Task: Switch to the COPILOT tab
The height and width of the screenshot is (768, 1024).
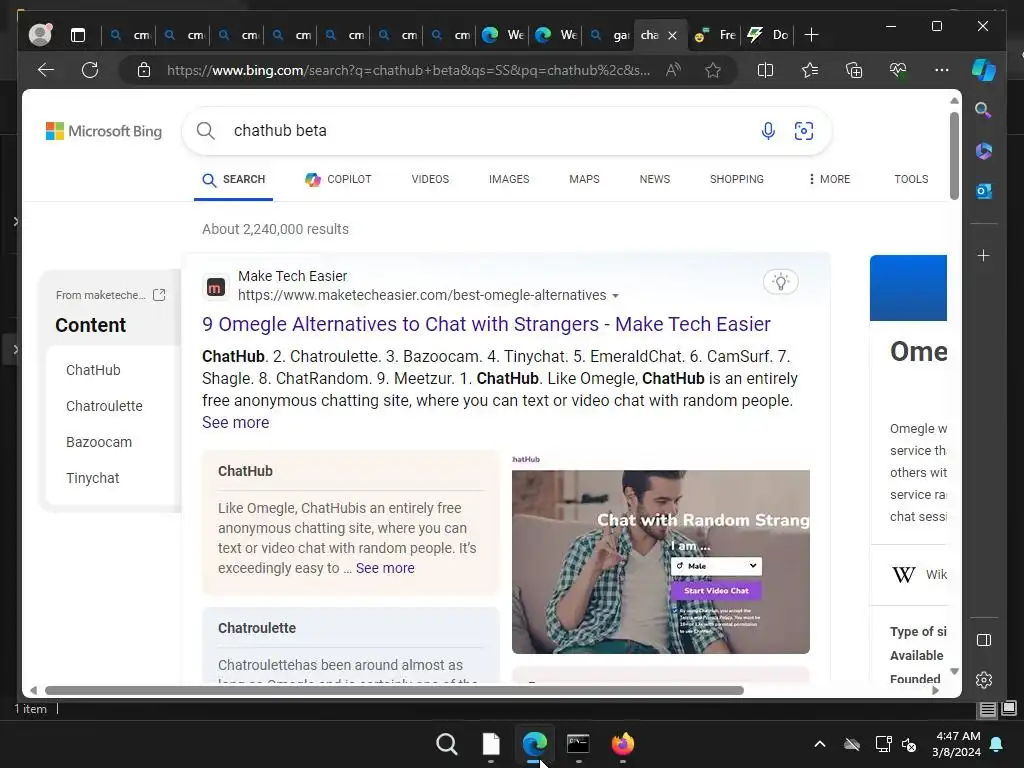Action: (338, 179)
